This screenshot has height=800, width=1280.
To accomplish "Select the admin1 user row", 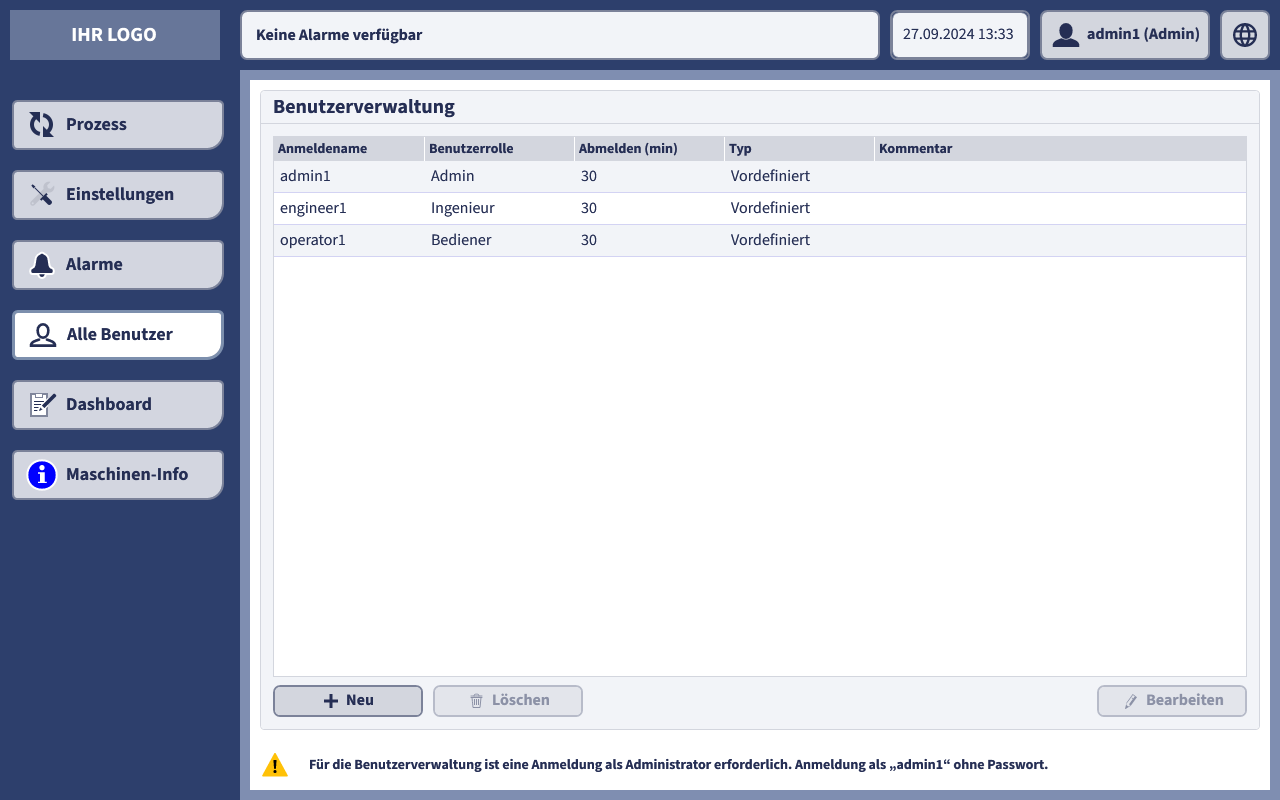I will pyautogui.click(x=760, y=176).
